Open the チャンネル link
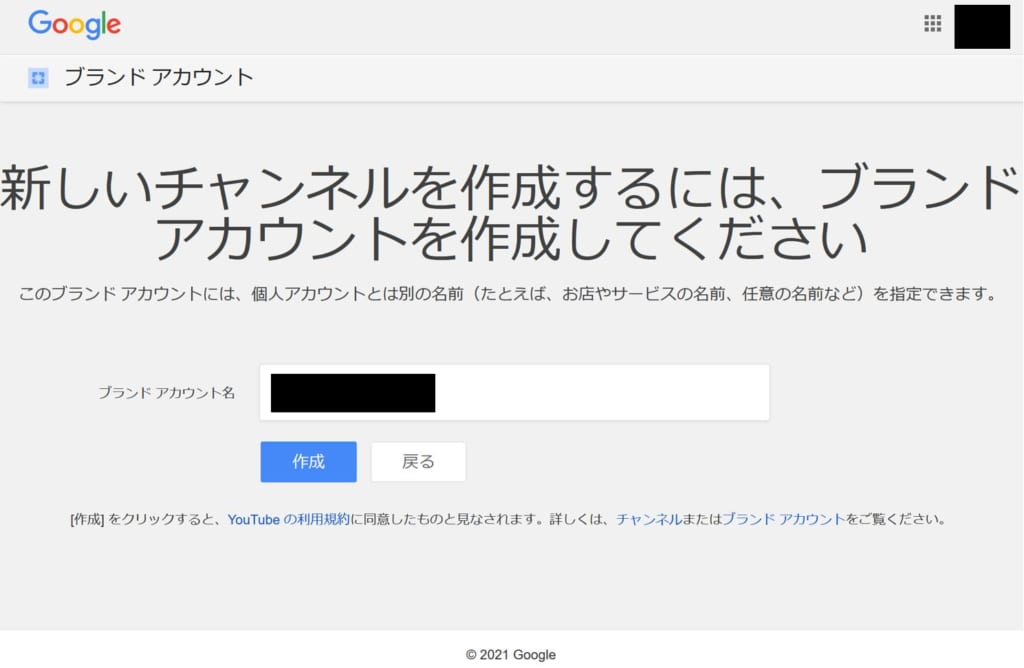1024x668 pixels. [648, 519]
